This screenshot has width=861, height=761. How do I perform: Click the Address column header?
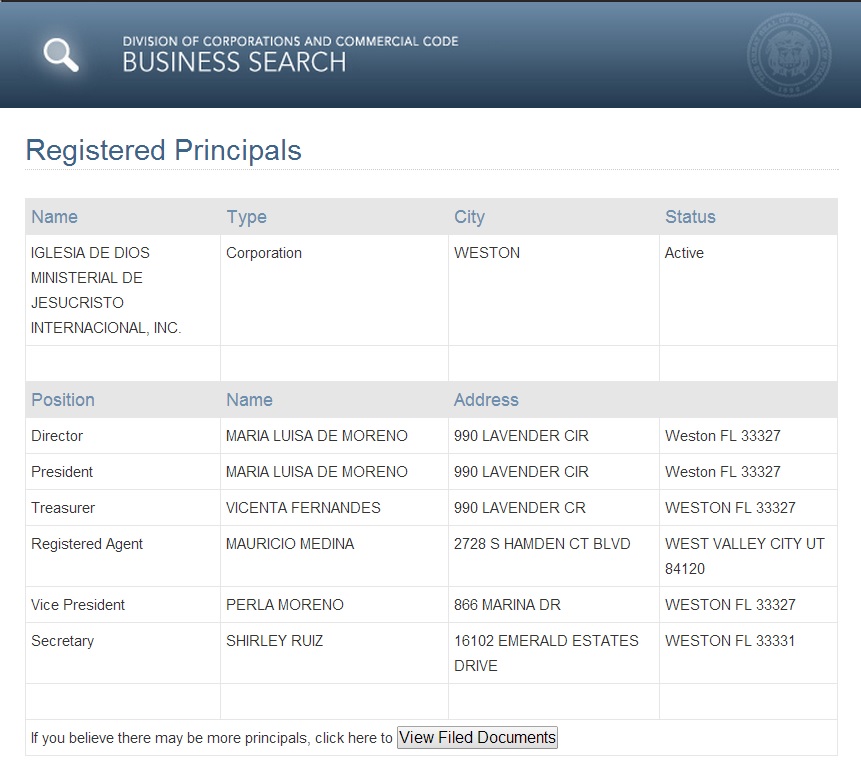(486, 400)
